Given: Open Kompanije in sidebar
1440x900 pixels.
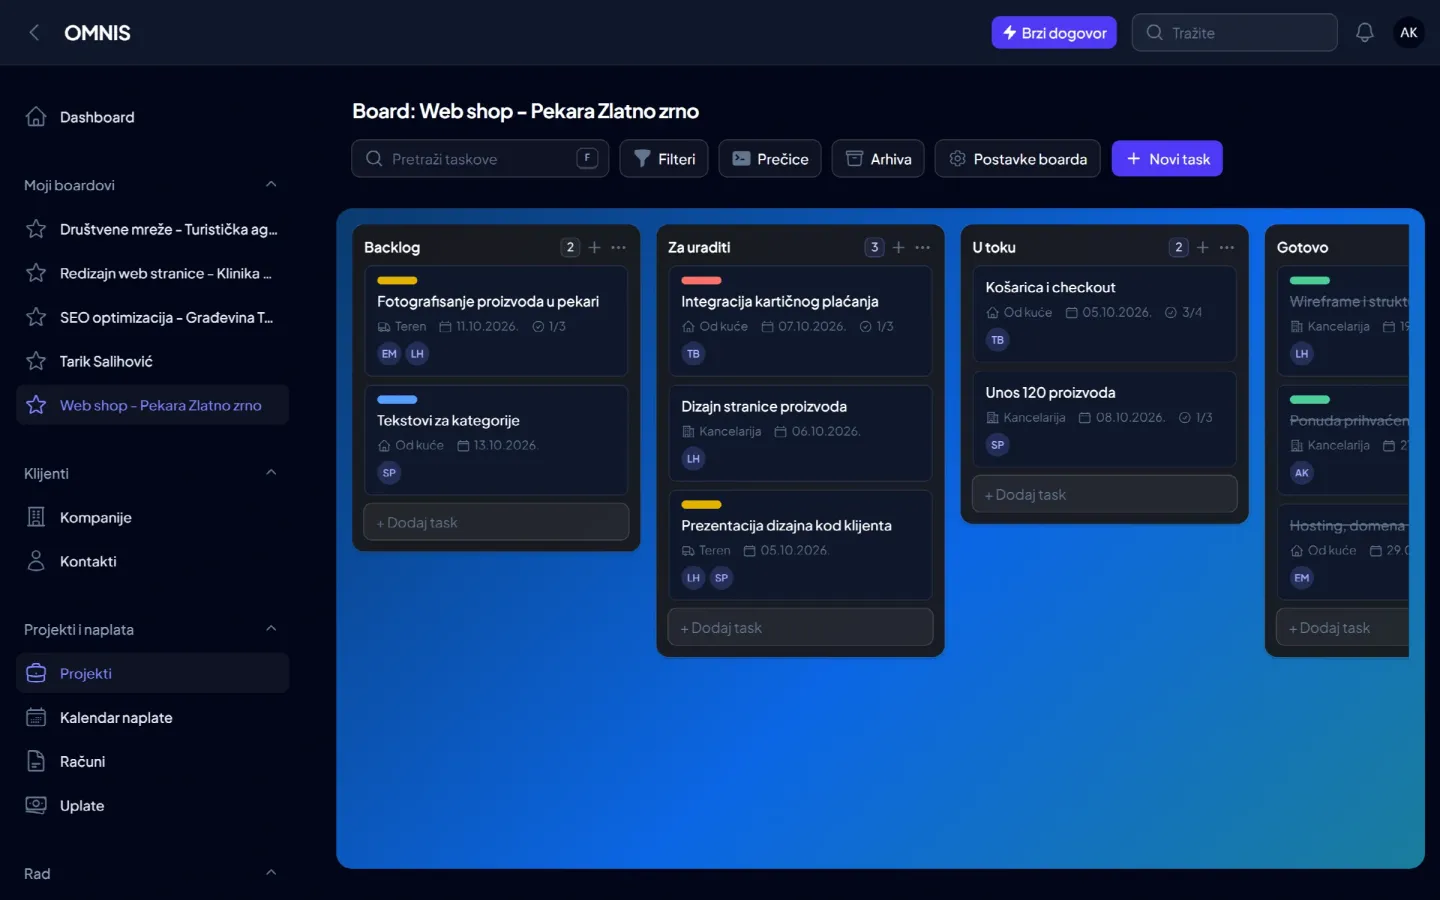Looking at the screenshot, I should (152, 517).
